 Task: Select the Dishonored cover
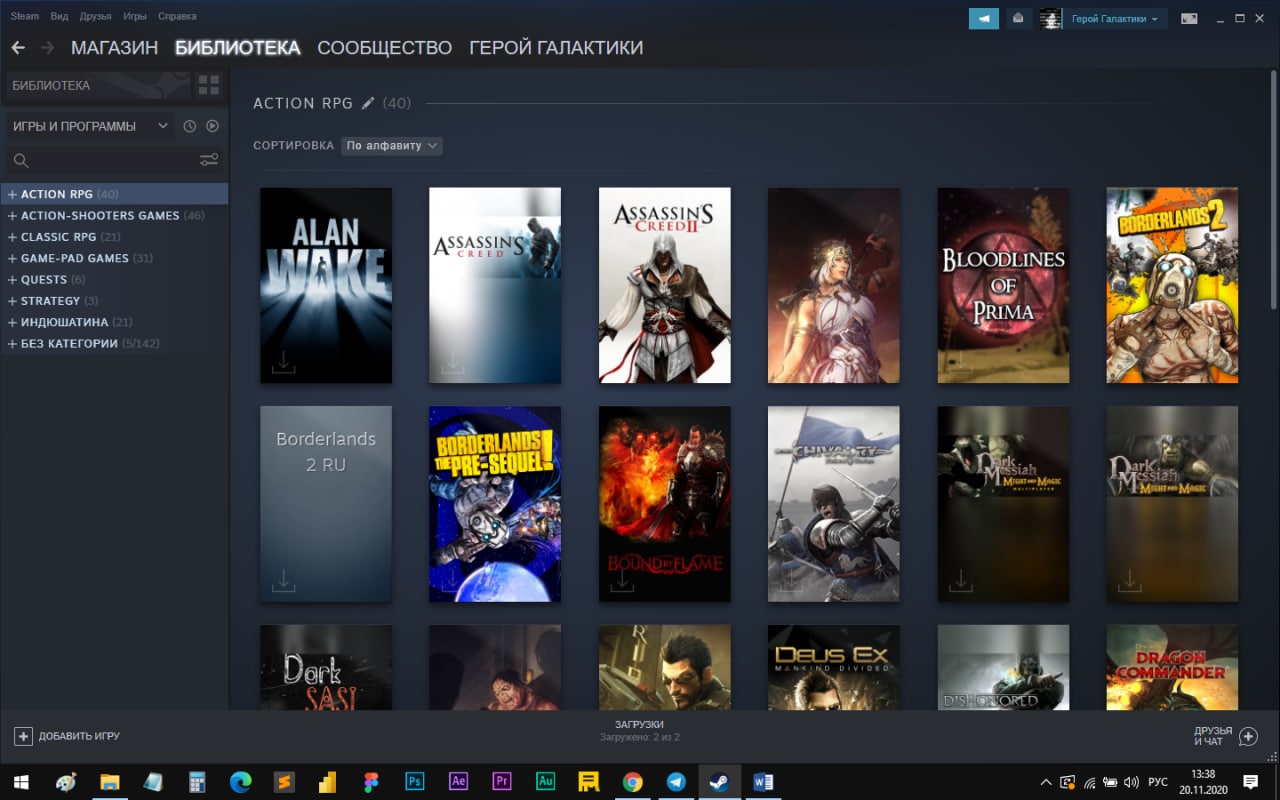1003,667
